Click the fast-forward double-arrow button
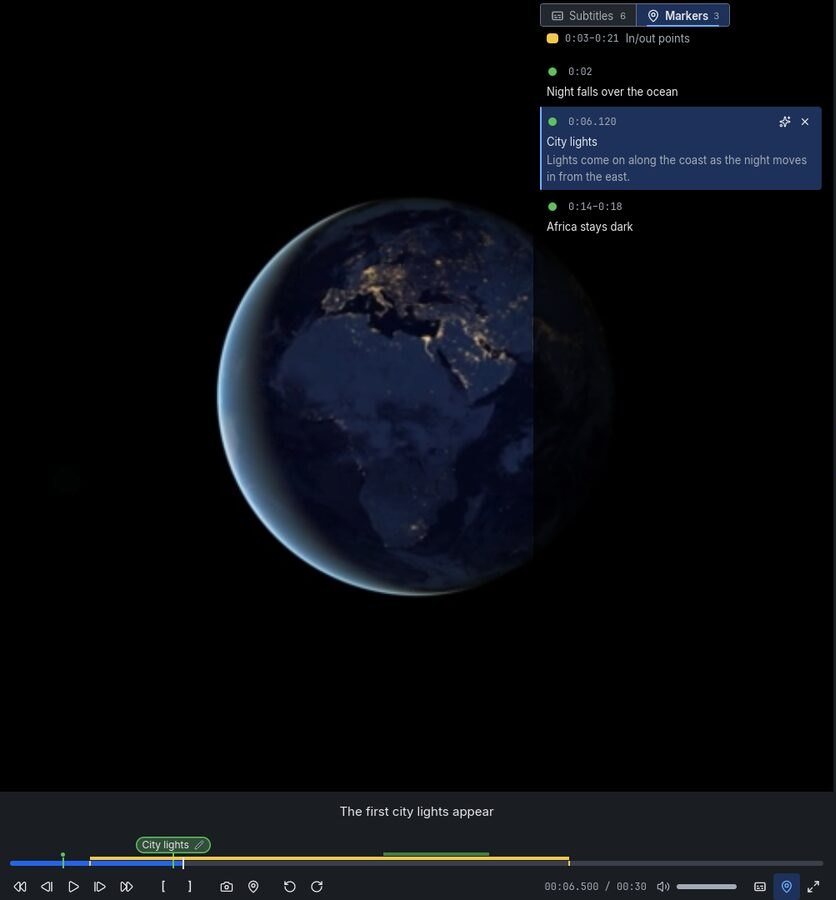836x900 pixels. (x=126, y=886)
